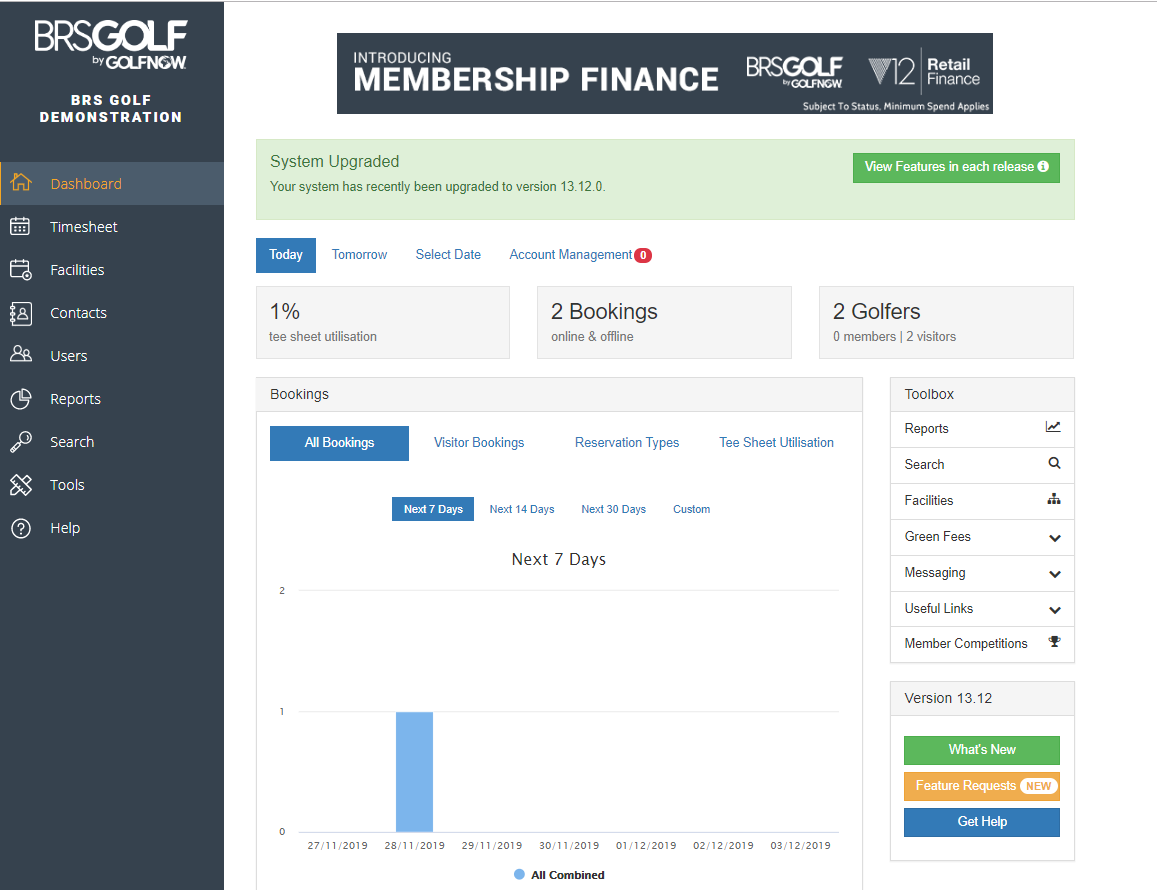Click the red 0 badge on Account Management
Image resolution: width=1157 pixels, height=890 pixels.
coord(643,255)
